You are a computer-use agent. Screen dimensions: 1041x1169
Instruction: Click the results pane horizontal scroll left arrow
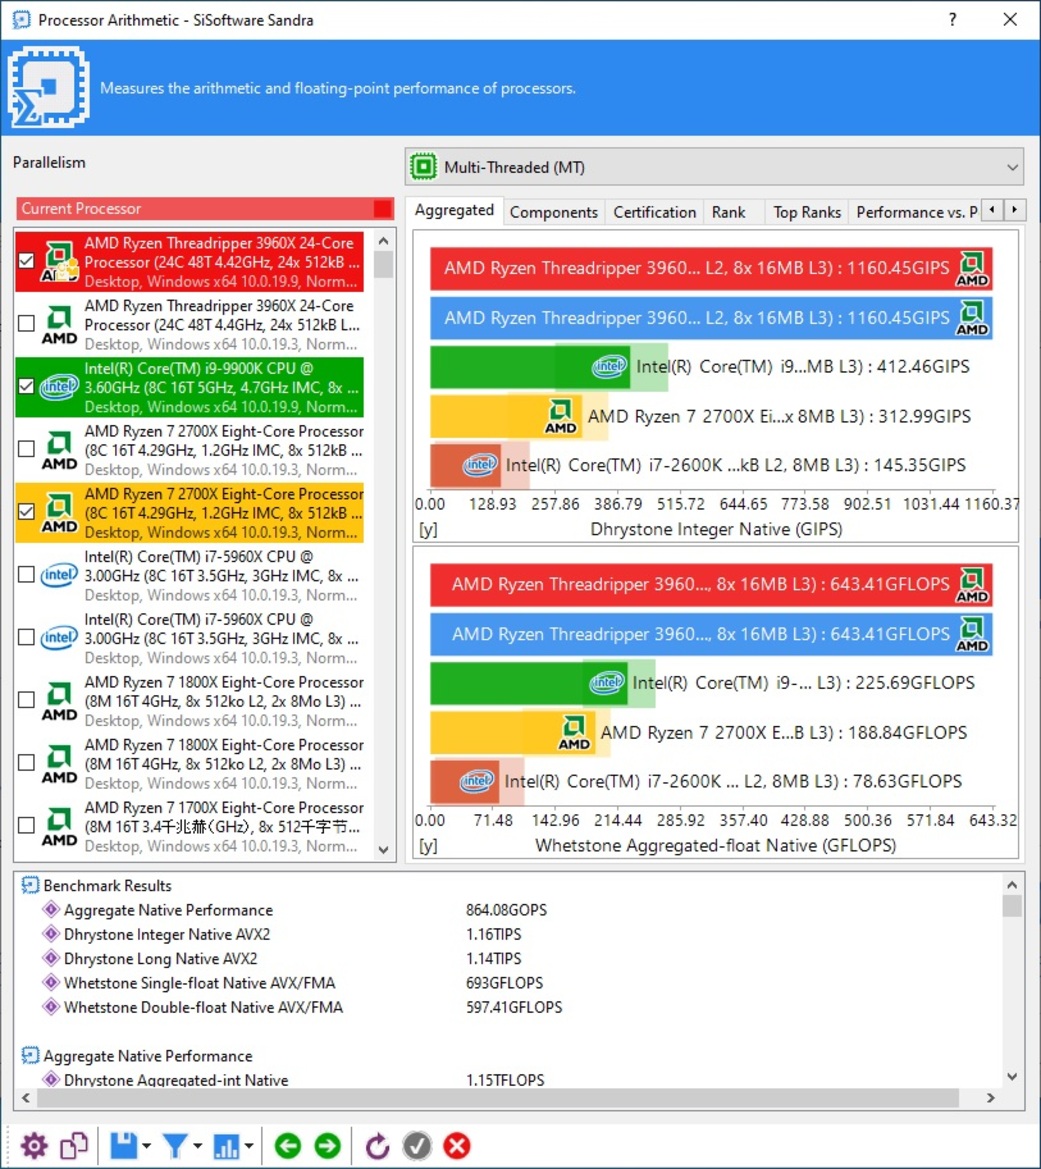point(26,1097)
